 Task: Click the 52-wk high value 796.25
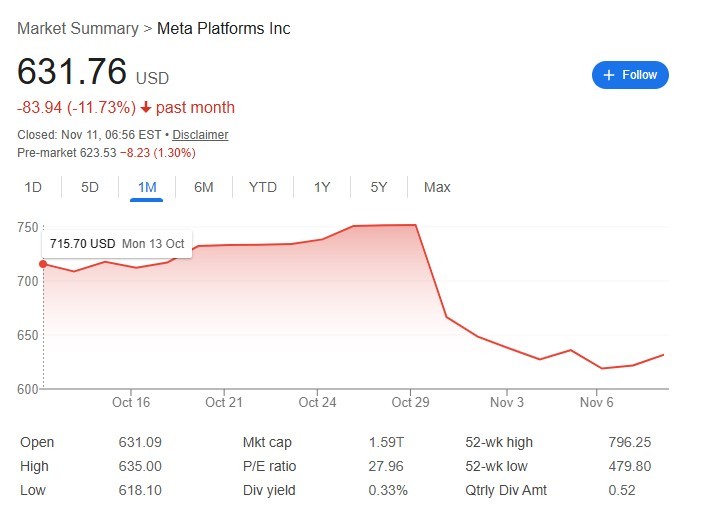pos(629,442)
